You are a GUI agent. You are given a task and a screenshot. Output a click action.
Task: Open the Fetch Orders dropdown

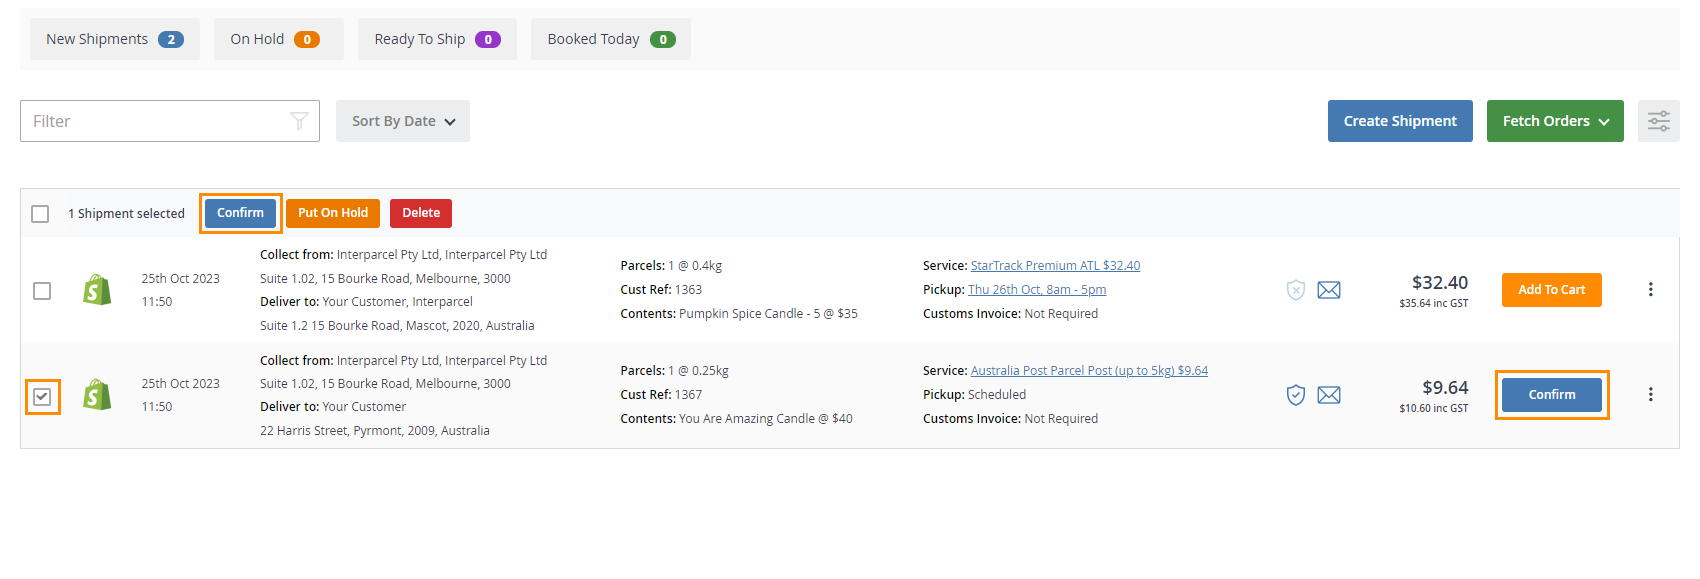click(x=1554, y=121)
